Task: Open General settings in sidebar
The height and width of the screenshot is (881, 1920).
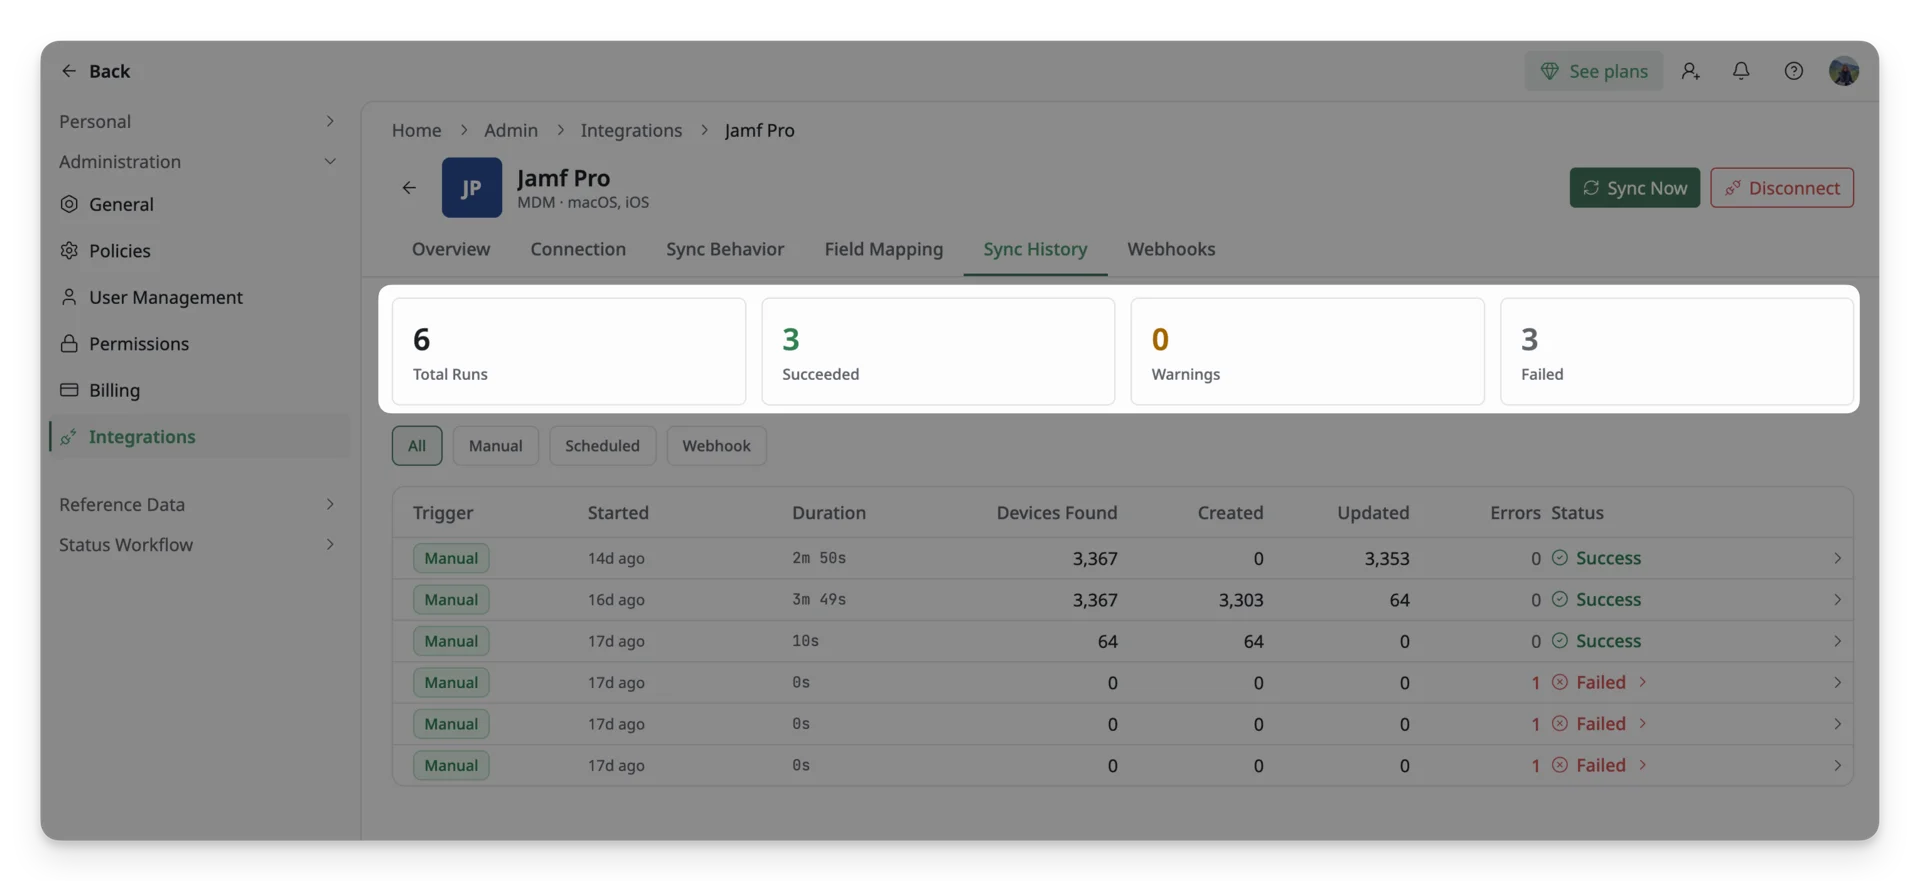Action: tap(199, 204)
